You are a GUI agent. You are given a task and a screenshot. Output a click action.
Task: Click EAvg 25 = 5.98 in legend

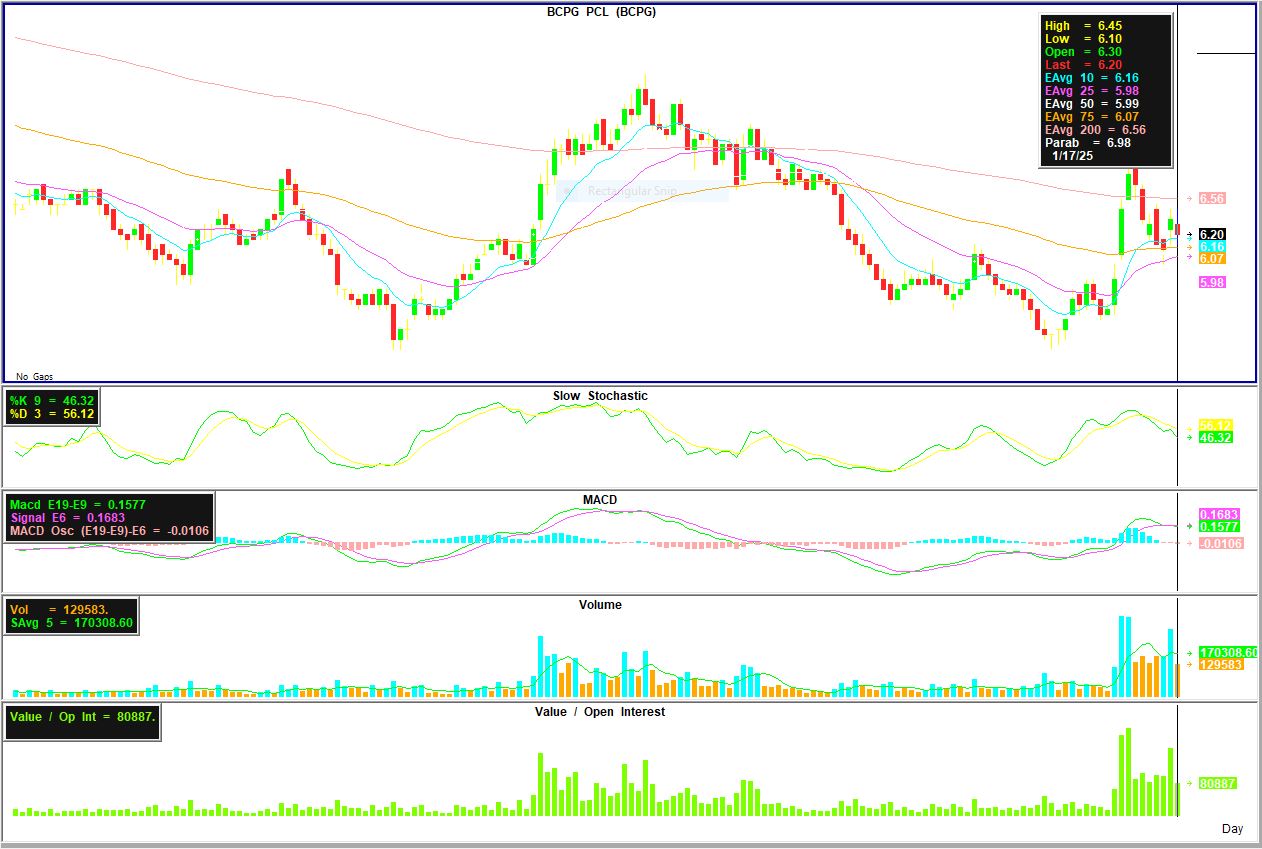(x=1091, y=91)
